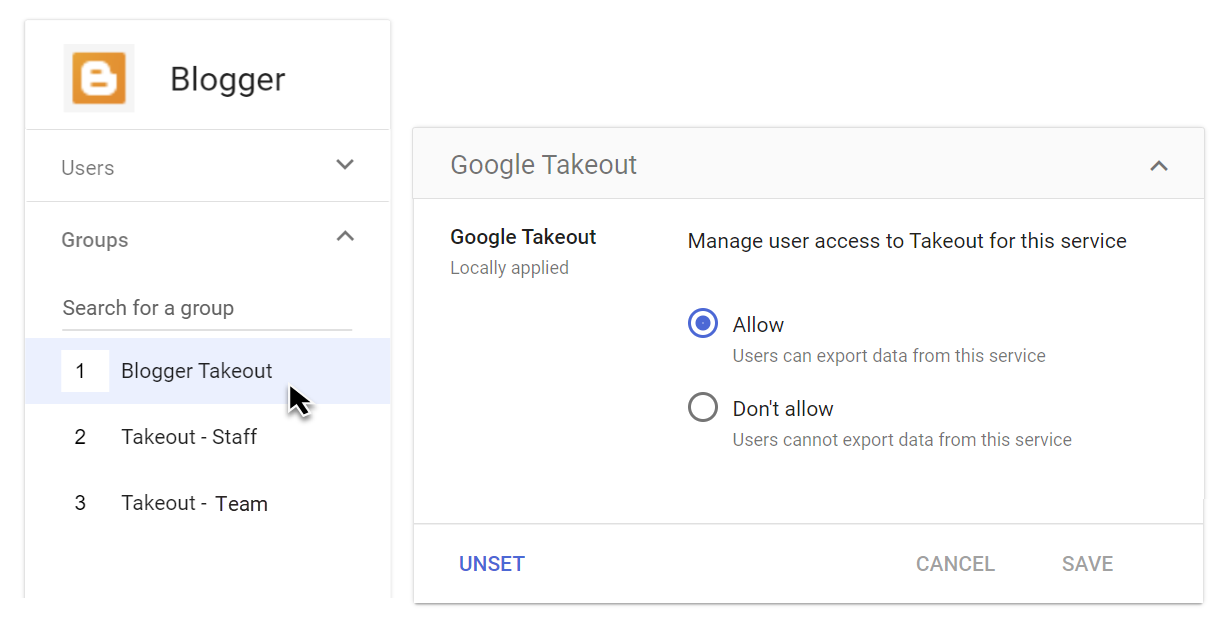The width and height of the screenshot is (1230, 631).
Task: Select the Allow radio button
Action: [703, 324]
